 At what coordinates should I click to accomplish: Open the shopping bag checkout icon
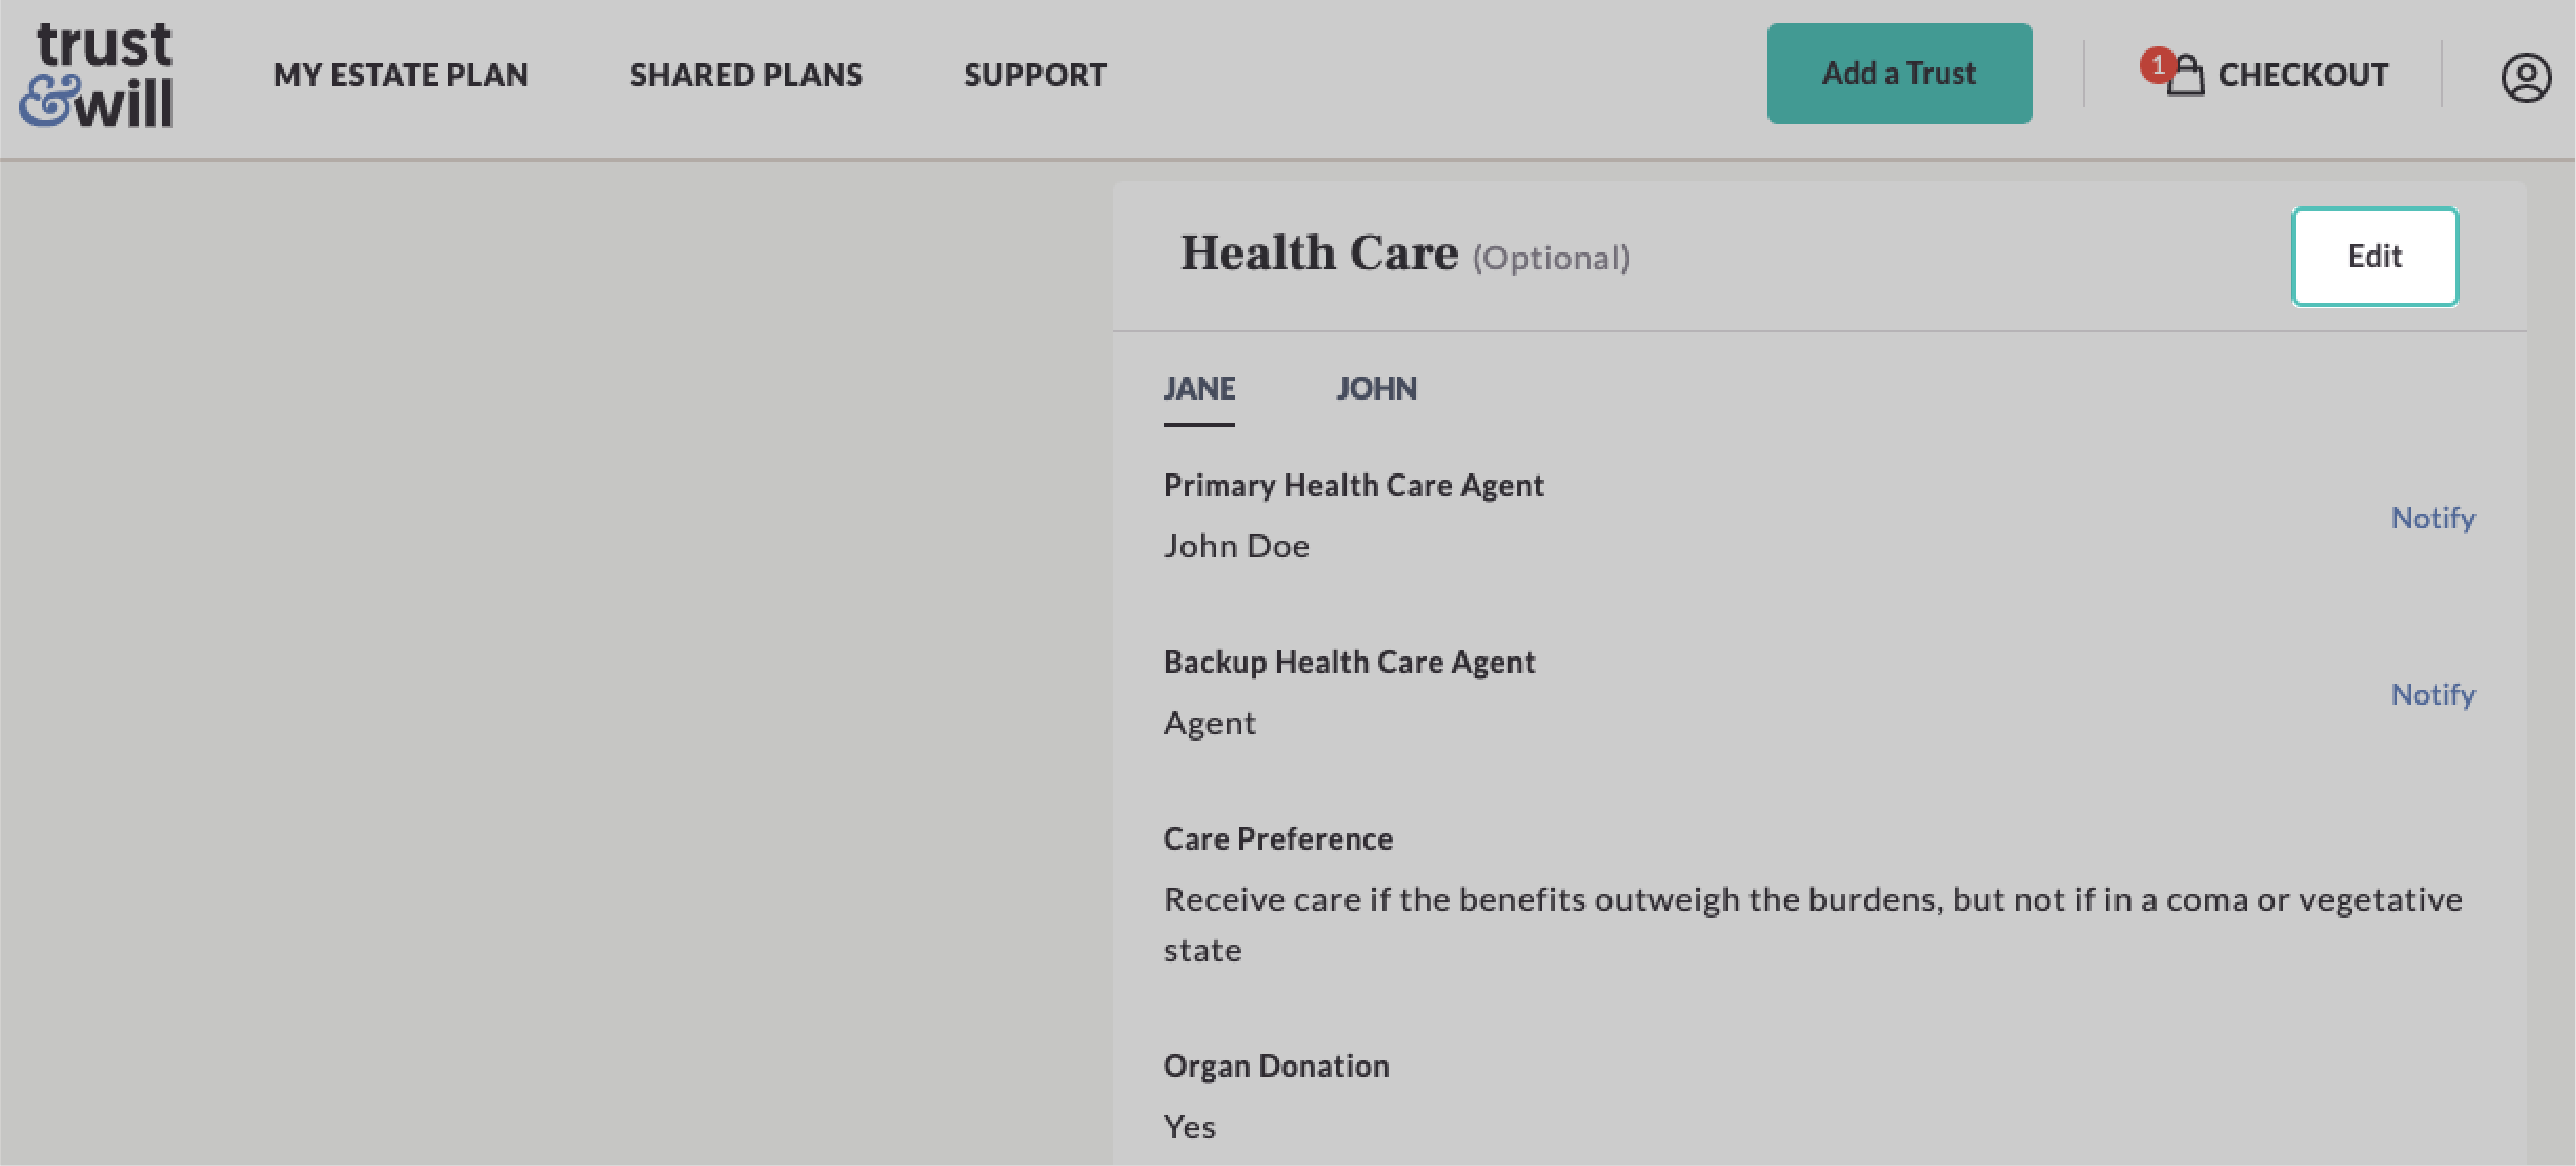[2186, 75]
